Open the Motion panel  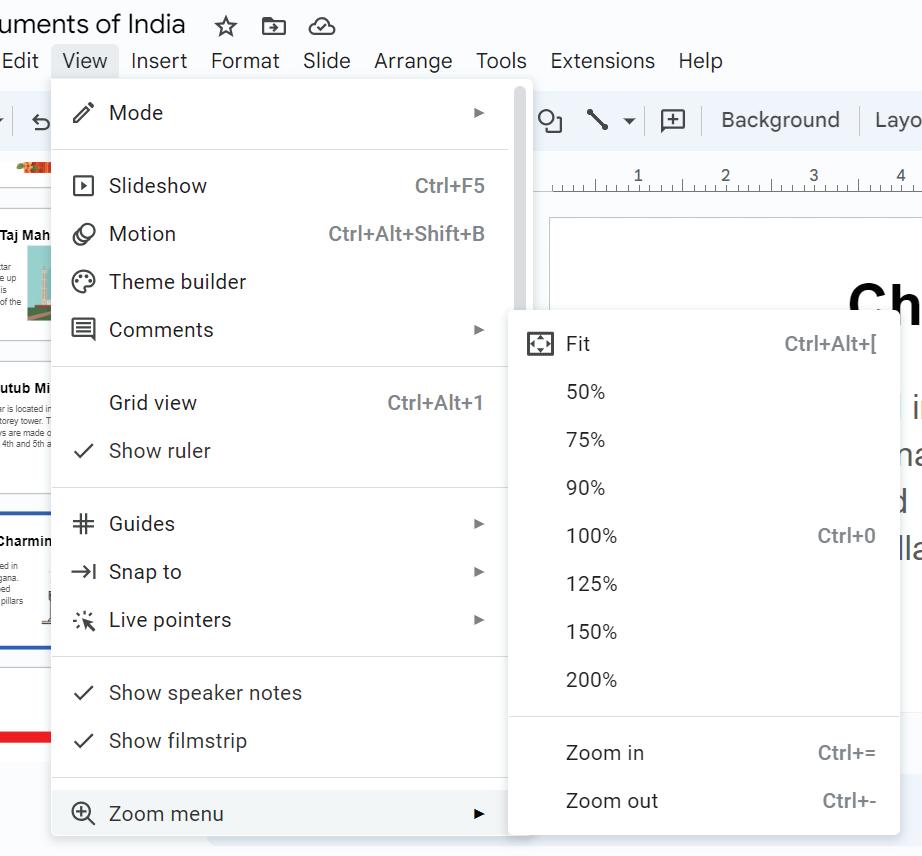(142, 234)
